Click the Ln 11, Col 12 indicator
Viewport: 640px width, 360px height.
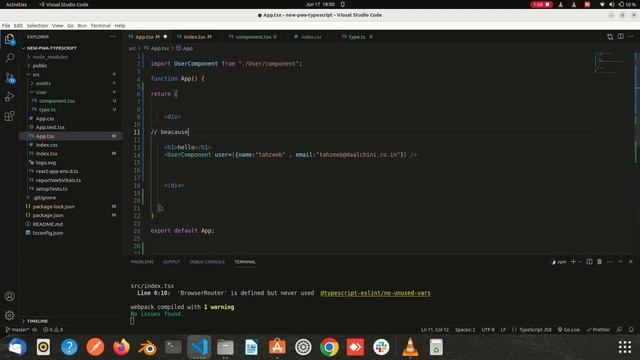tap(435, 329)
